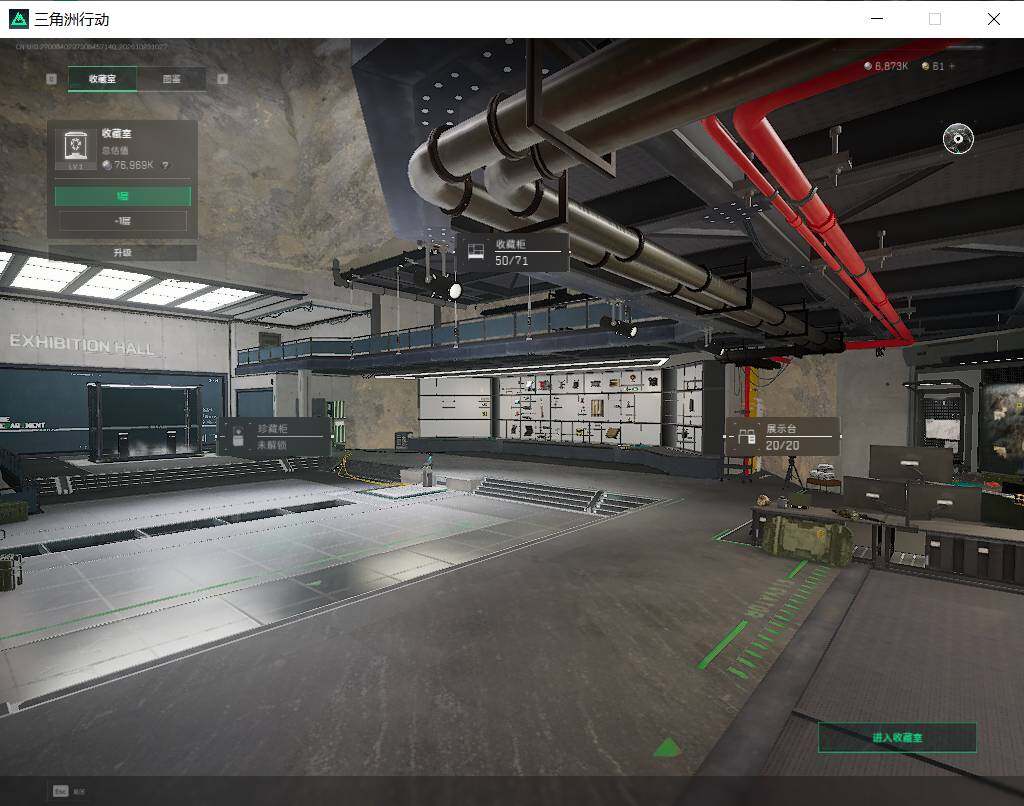Click the 6,873K currency balance text
The height and width of the screenshot is (806, 1024).
(x=891, y=66)
